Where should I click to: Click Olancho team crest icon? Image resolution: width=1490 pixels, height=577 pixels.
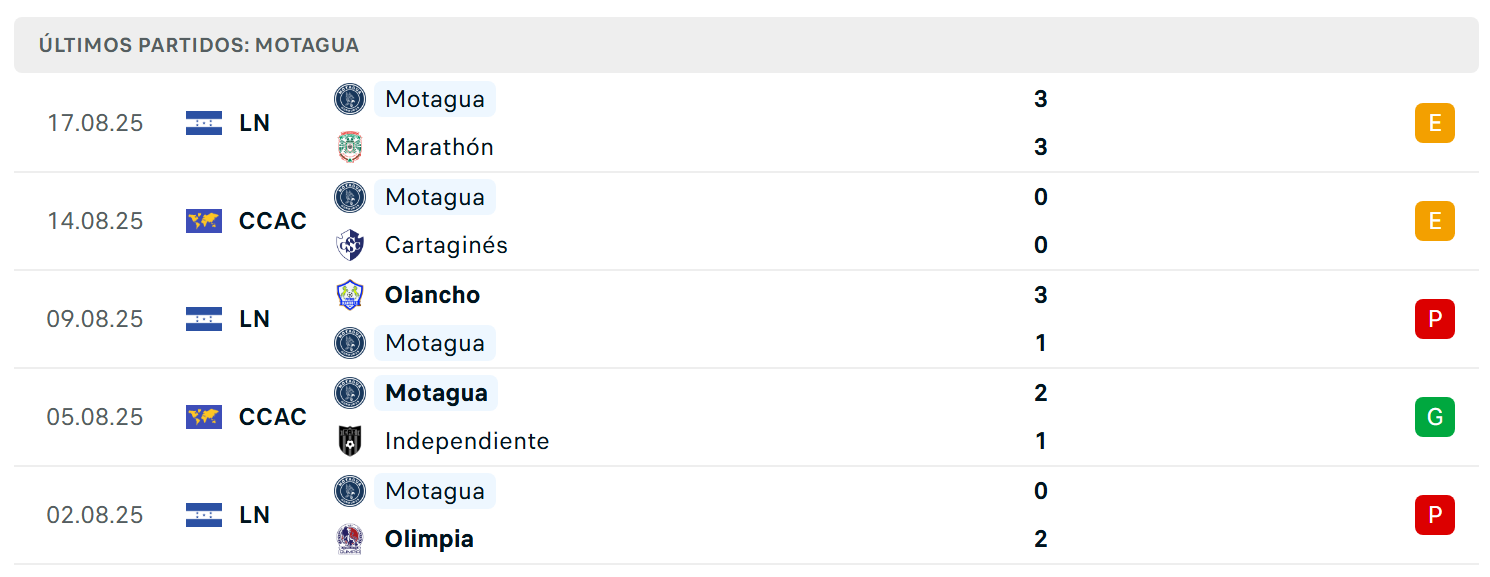[x=350, y=295]
